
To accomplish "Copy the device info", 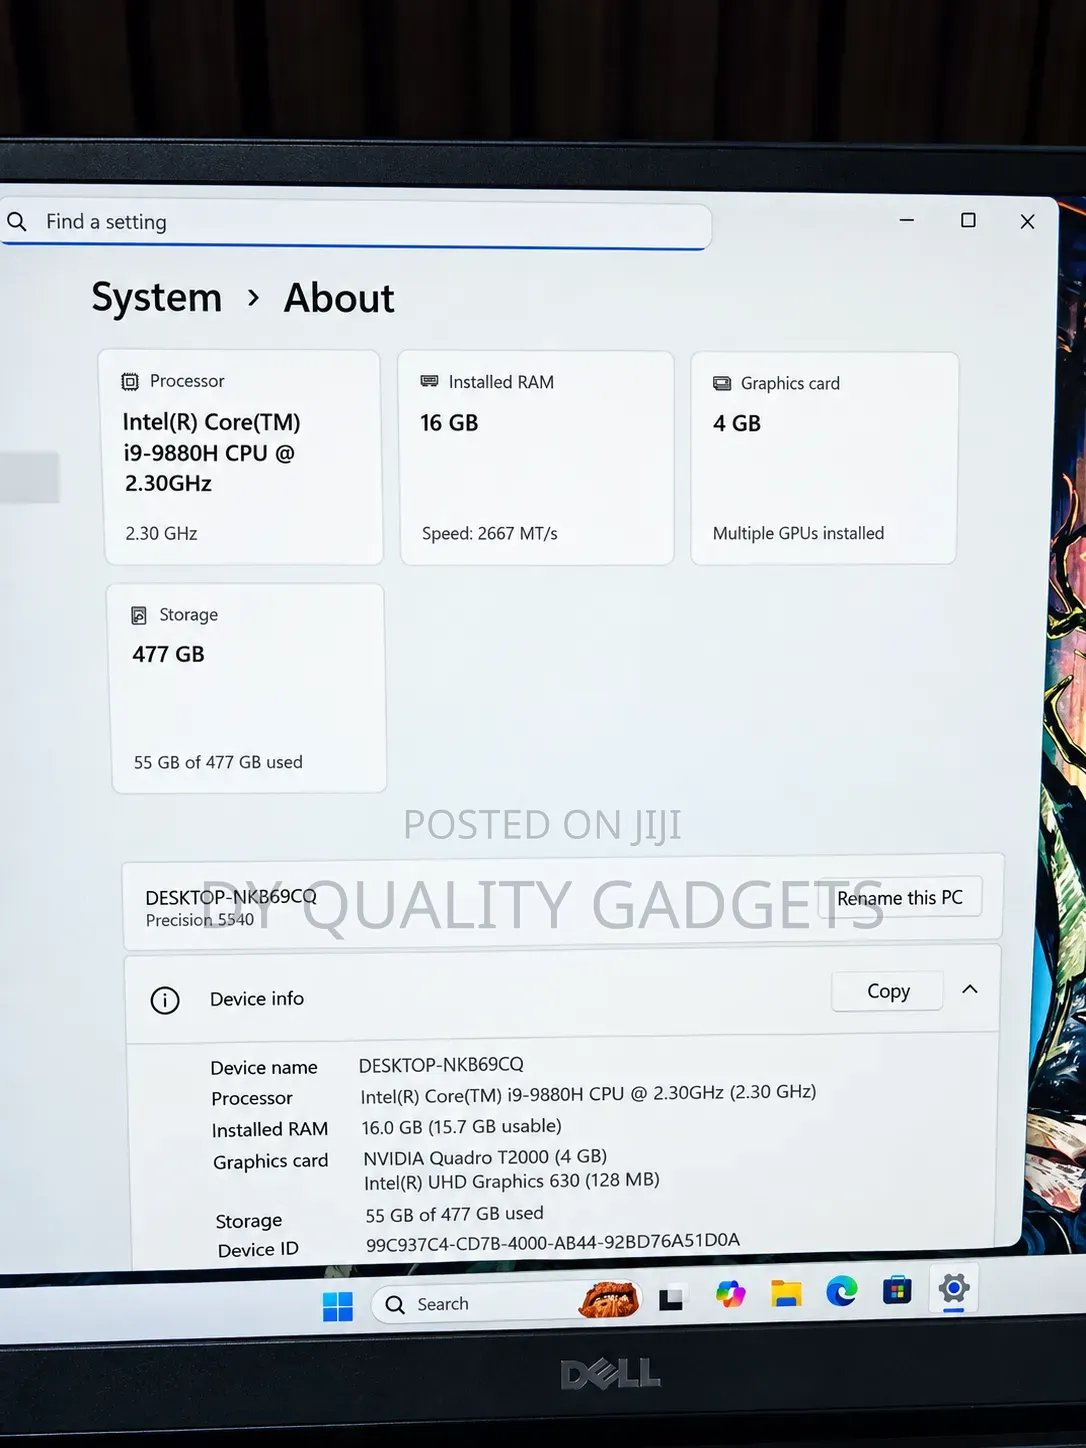I will [888, 991].
